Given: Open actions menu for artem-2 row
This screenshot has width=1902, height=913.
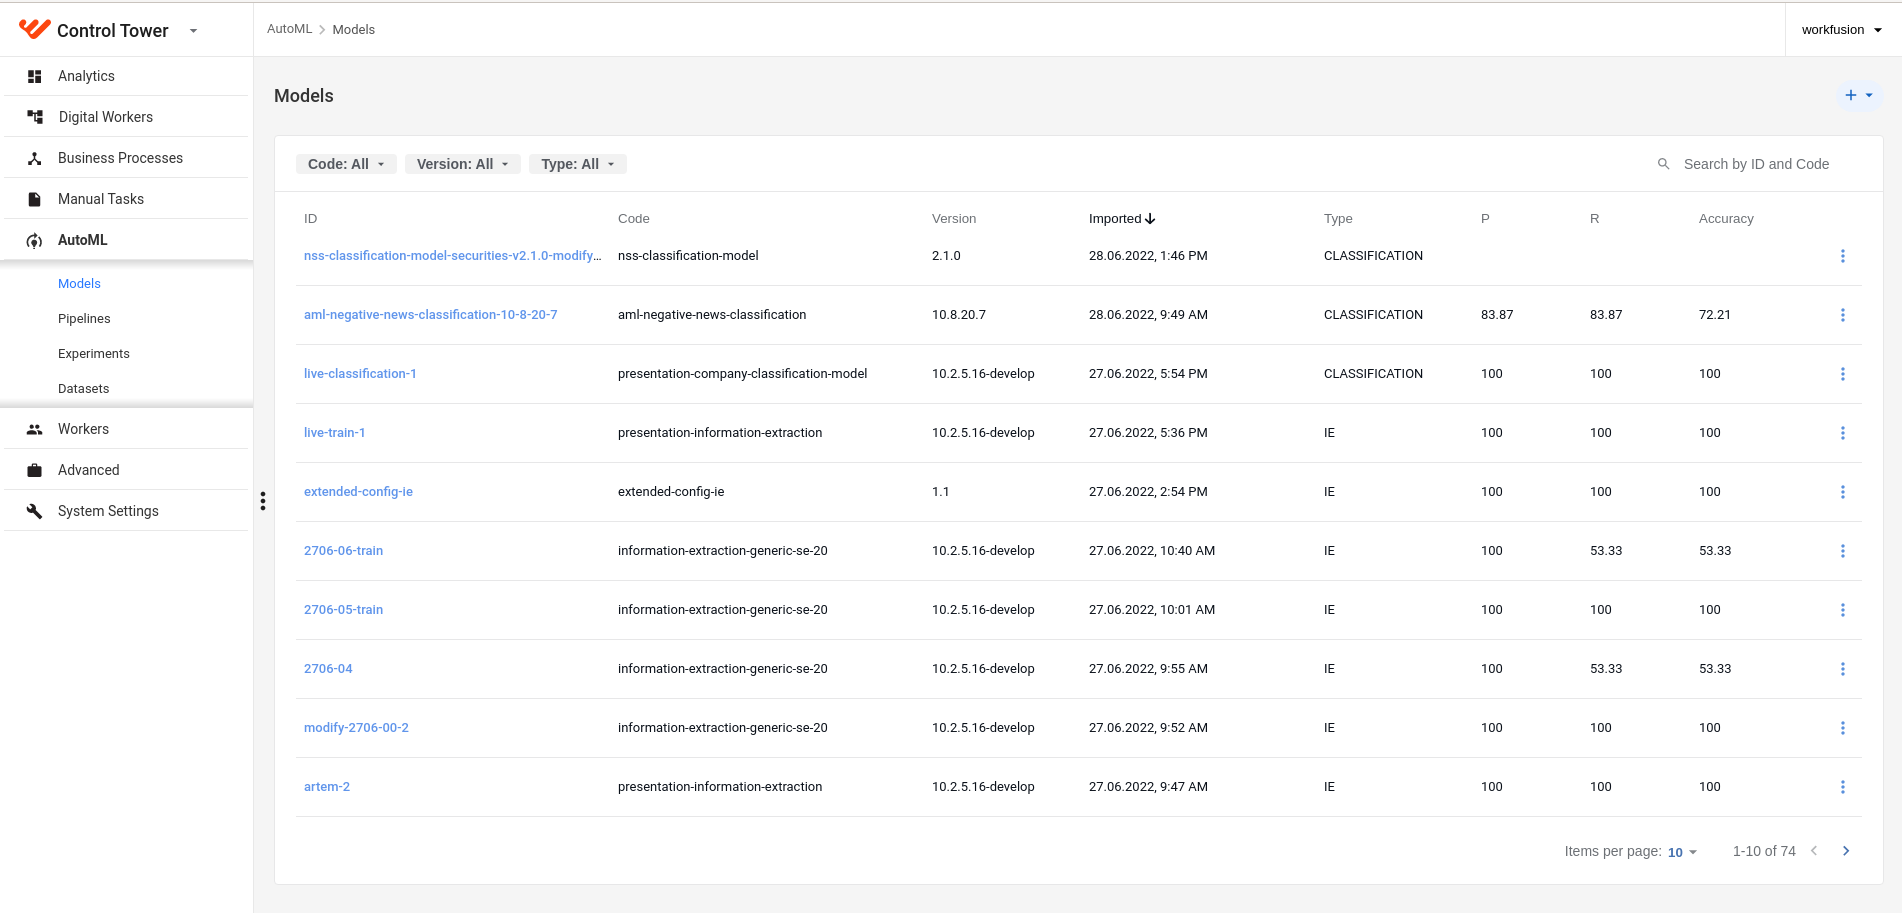Looking at the screenshot, I should 1843,787.
